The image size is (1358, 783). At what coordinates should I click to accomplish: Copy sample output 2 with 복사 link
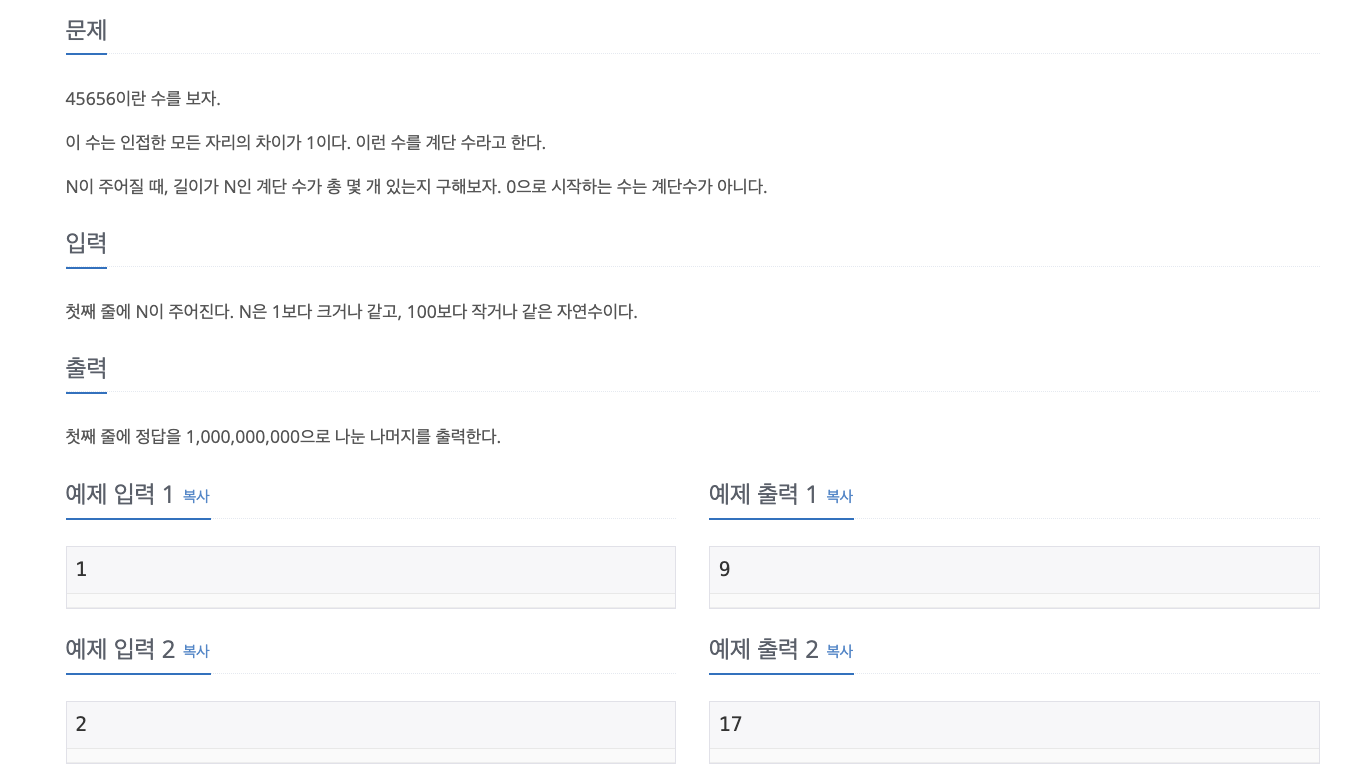pos(839,651)
